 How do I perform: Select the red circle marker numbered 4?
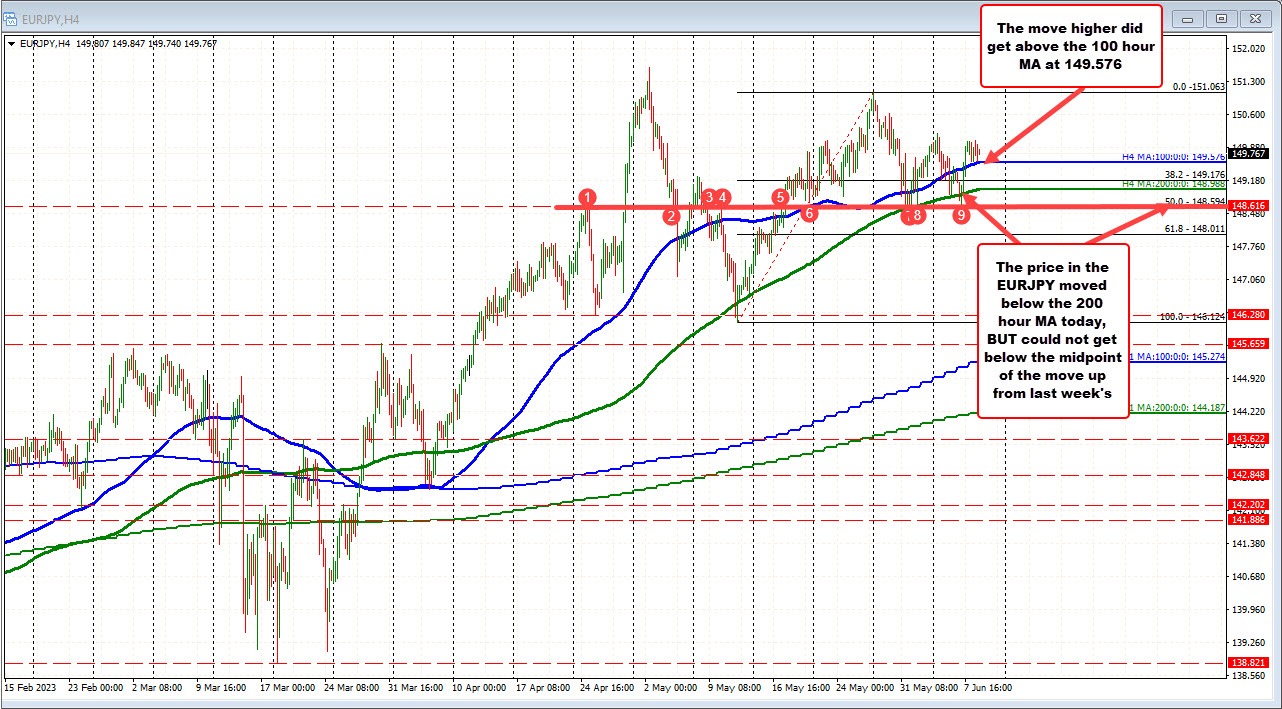pyautogui.click(x=723, y=197)
